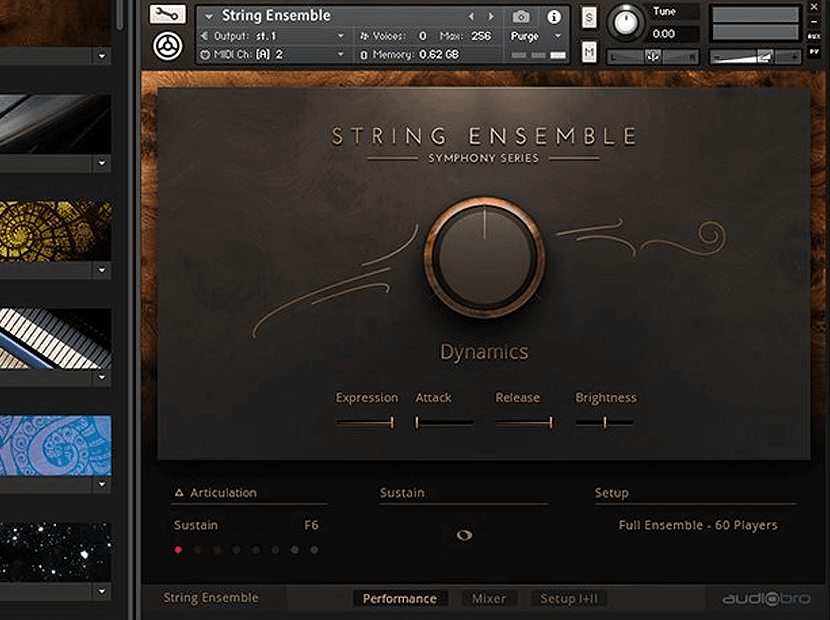Screen dimensions: 830x620
Task: Open dropdown under the piano keys thumbnail
Action: pos(102,378)
